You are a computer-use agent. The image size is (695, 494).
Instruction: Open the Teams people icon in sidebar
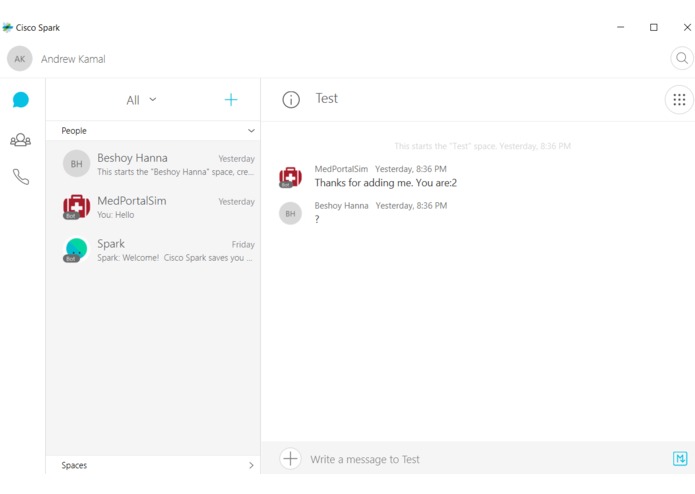[20, 140]
